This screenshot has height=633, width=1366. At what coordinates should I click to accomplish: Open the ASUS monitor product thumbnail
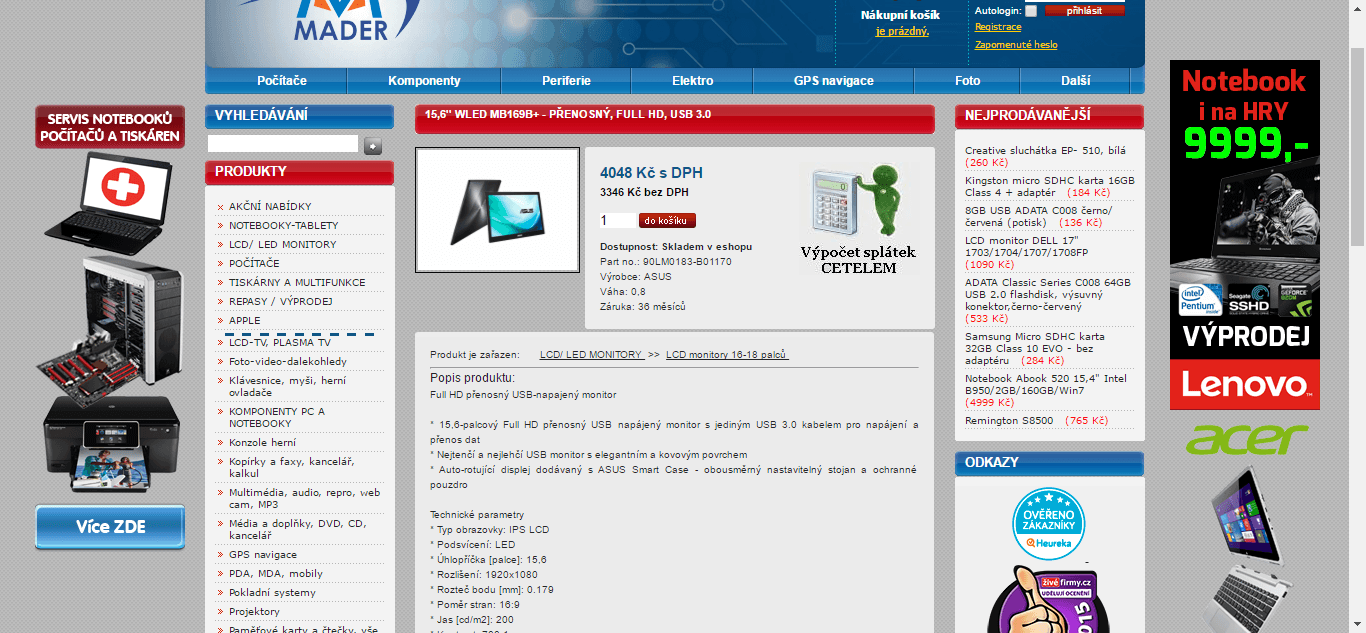[497, 210]
